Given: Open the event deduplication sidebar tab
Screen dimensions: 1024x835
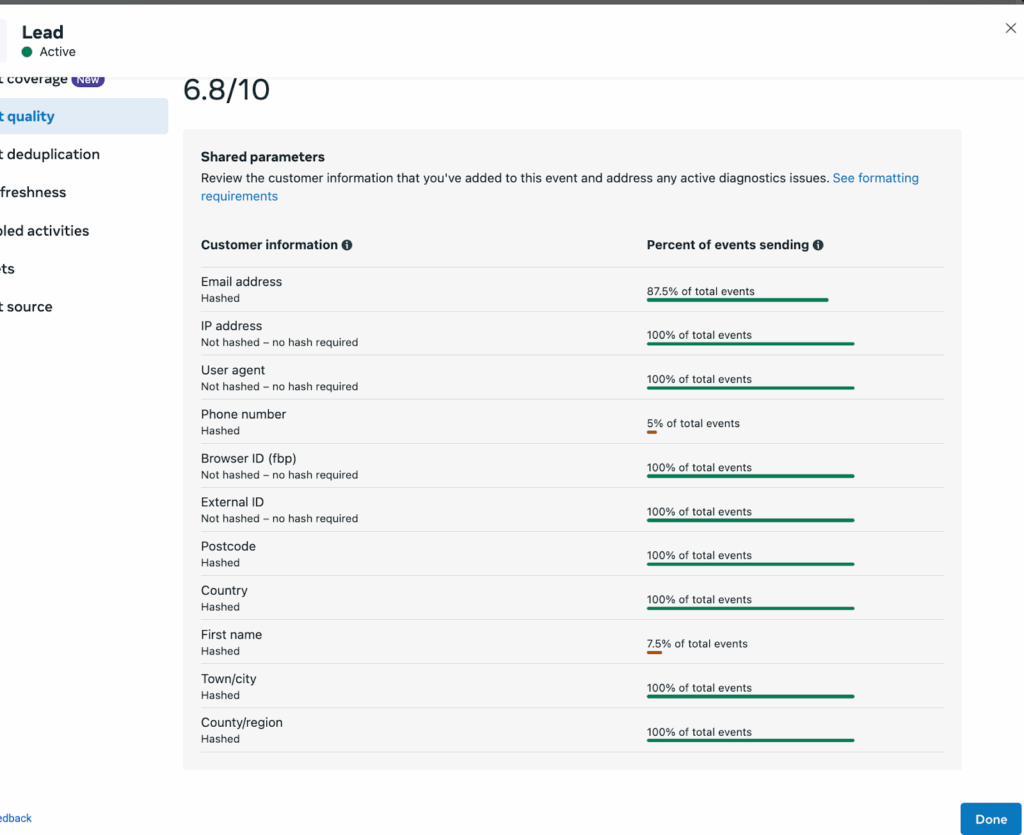Looking at the screenshot, I should pyautogui.click(x=52, y=154).
